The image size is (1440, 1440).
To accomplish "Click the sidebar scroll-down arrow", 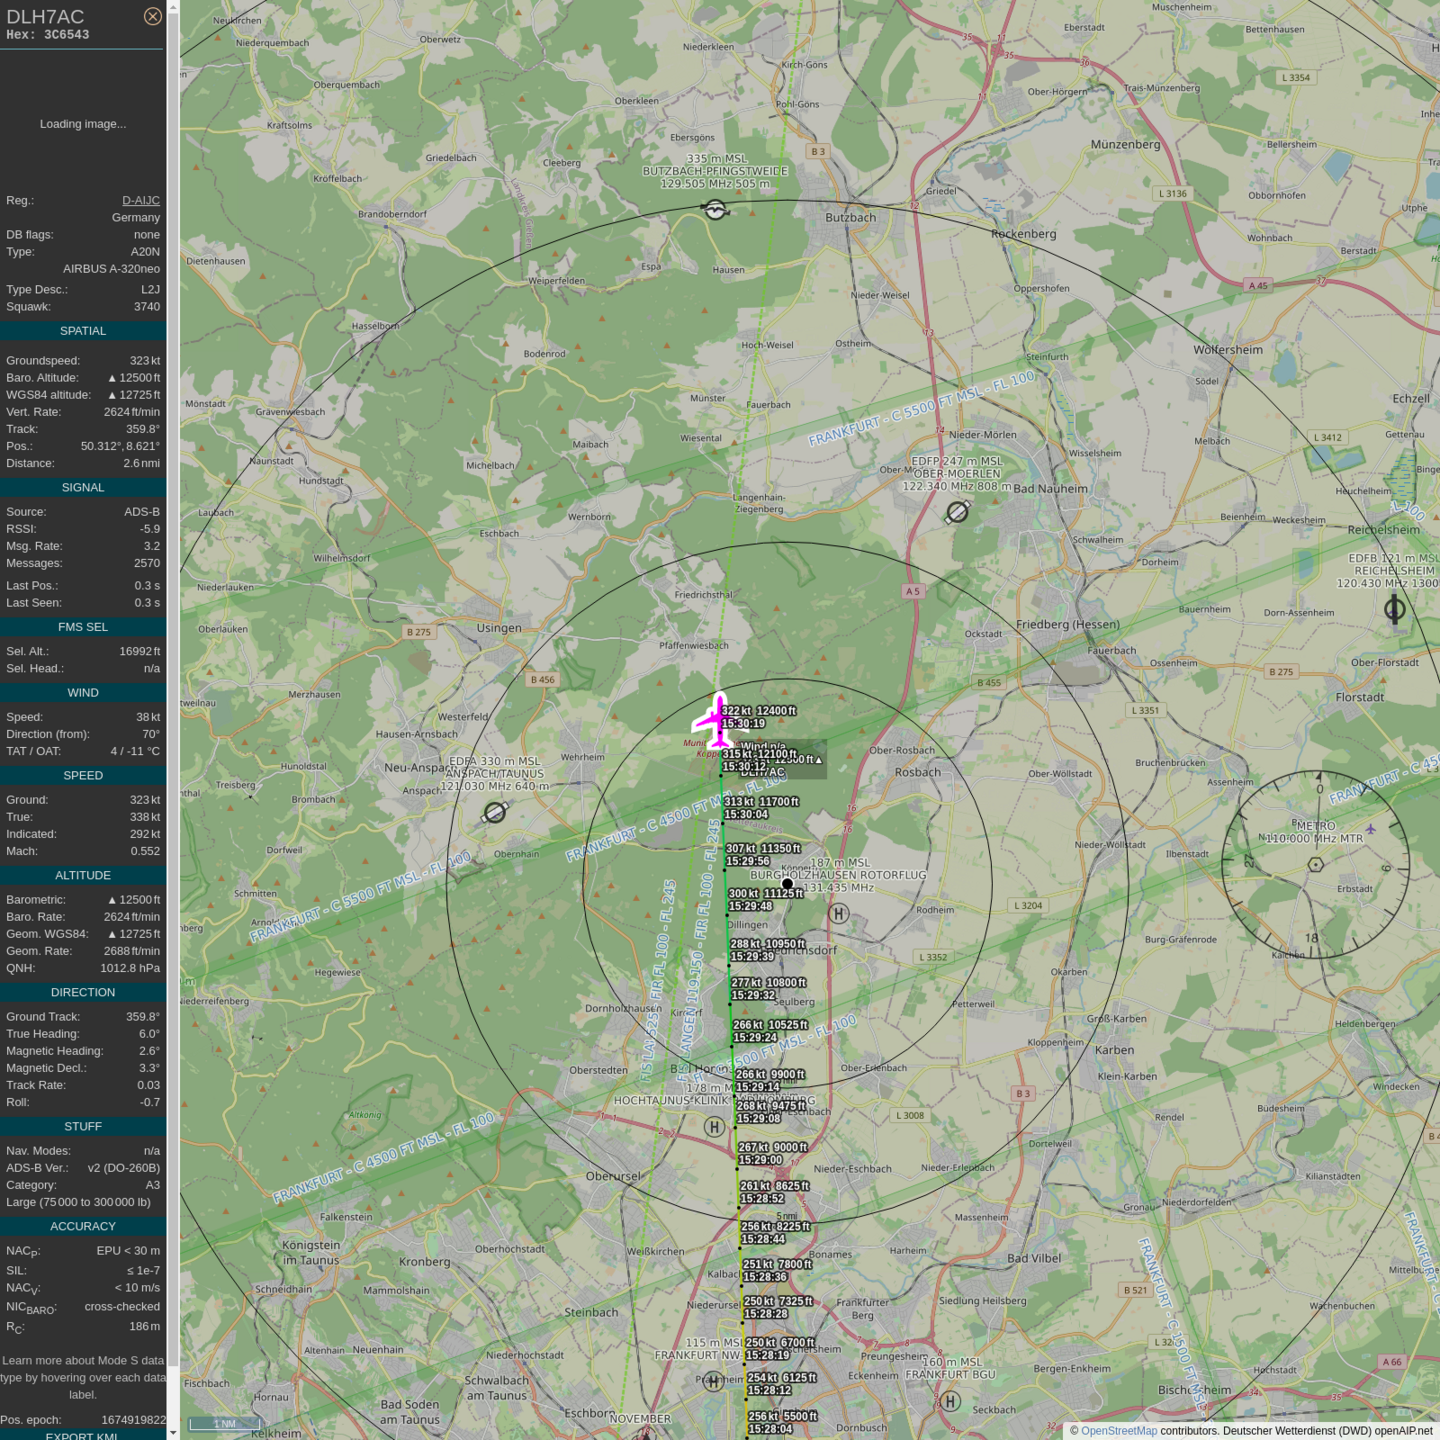I will tap(173, 1432).
